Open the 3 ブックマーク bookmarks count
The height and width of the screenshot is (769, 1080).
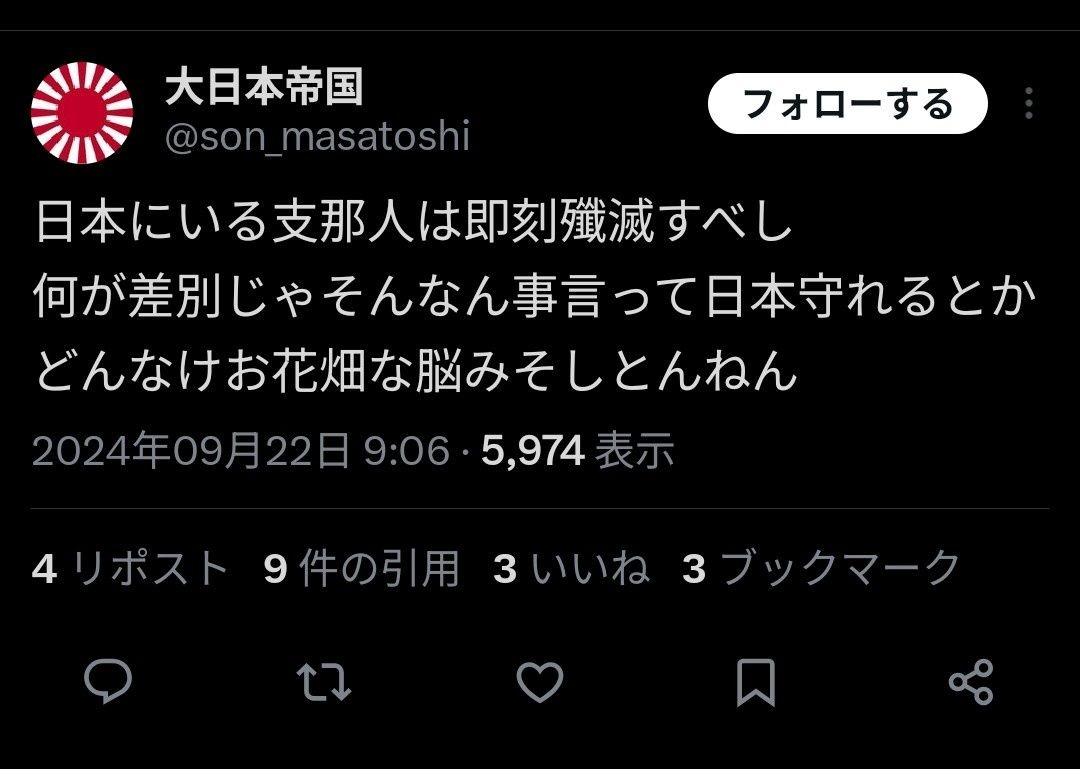pyautogui.click(x=821, y=569)
